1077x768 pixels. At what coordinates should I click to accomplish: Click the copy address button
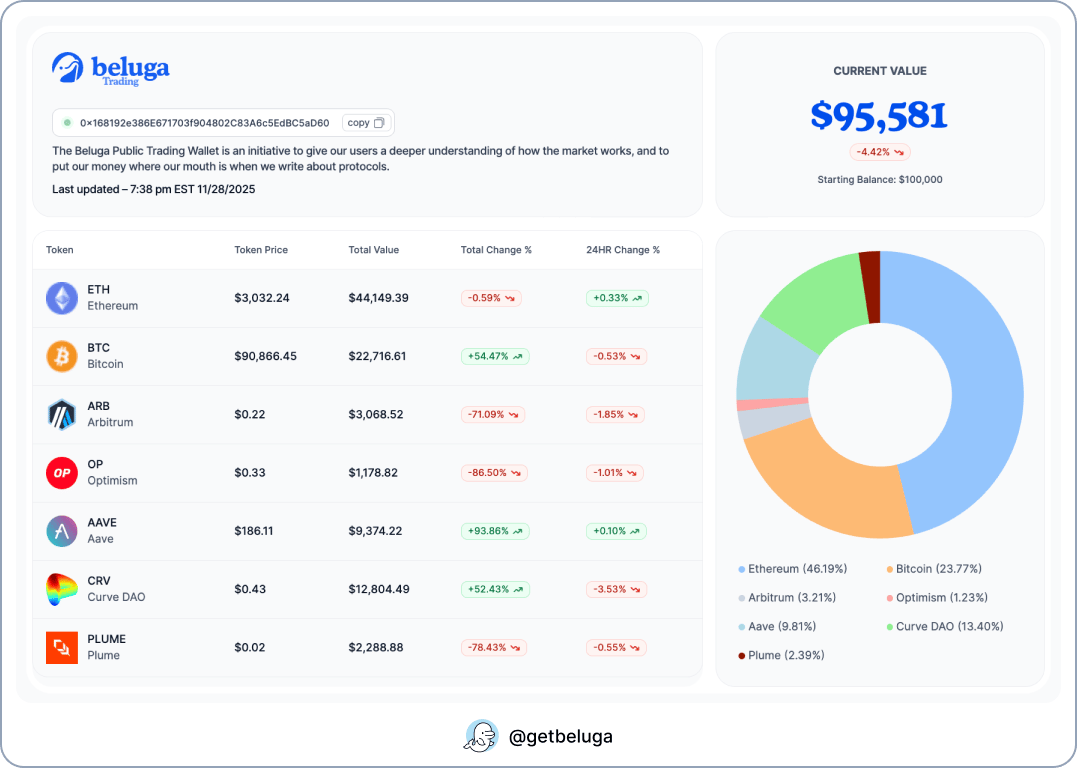pyautogui.click(x=366, y=123)
